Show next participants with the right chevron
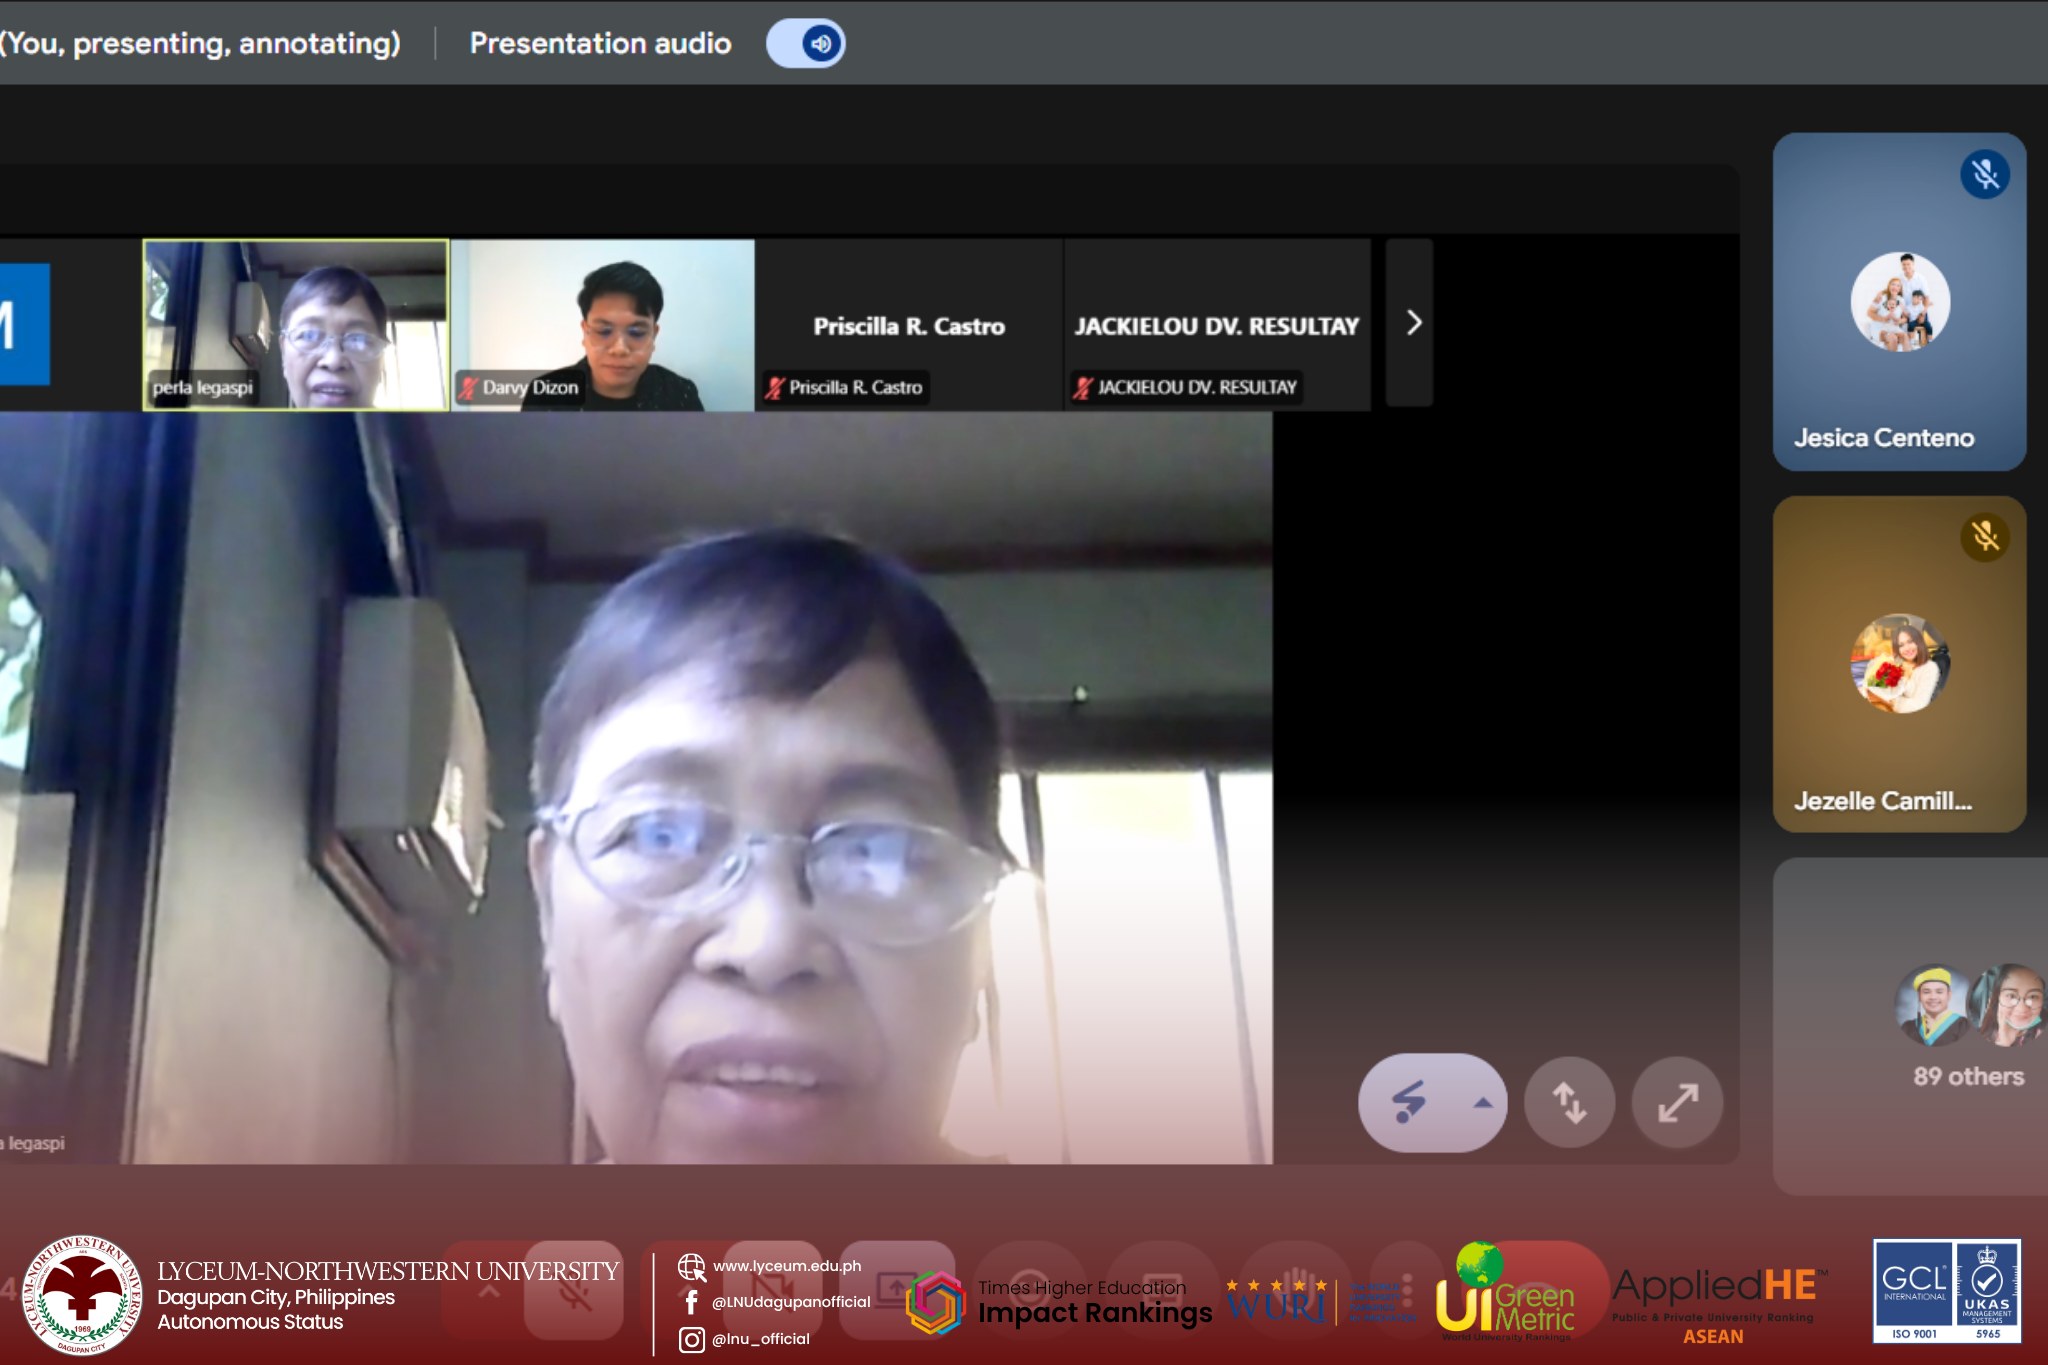 point(1412,323)
